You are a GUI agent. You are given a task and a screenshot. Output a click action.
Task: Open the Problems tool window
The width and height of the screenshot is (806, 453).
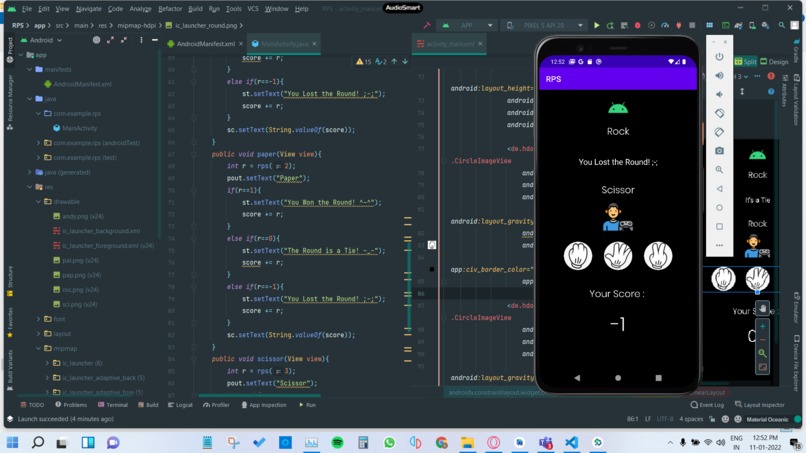[x=71, y=405]
